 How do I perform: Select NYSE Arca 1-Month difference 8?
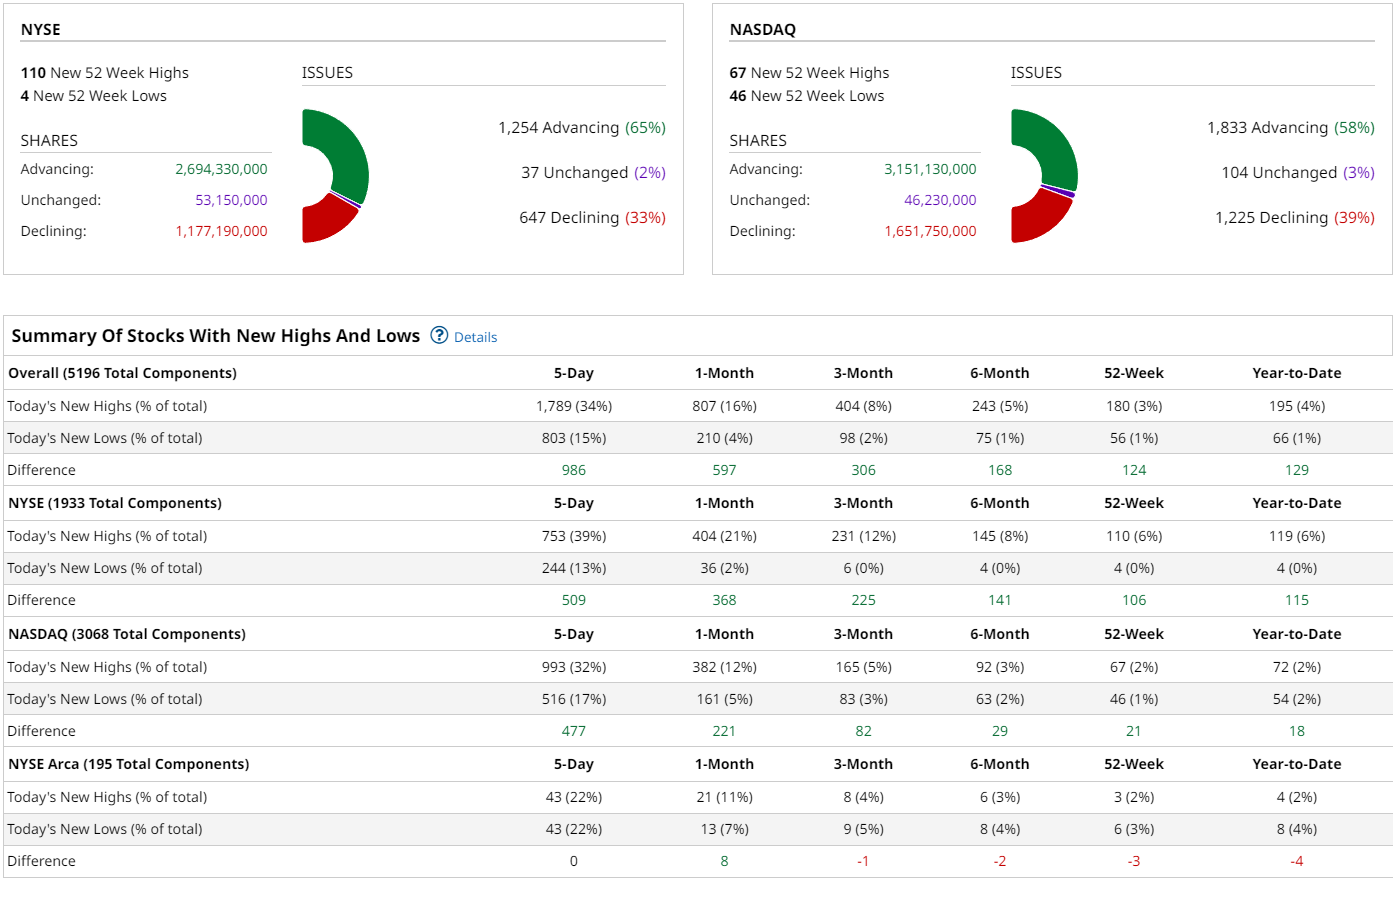coord(724,861)
